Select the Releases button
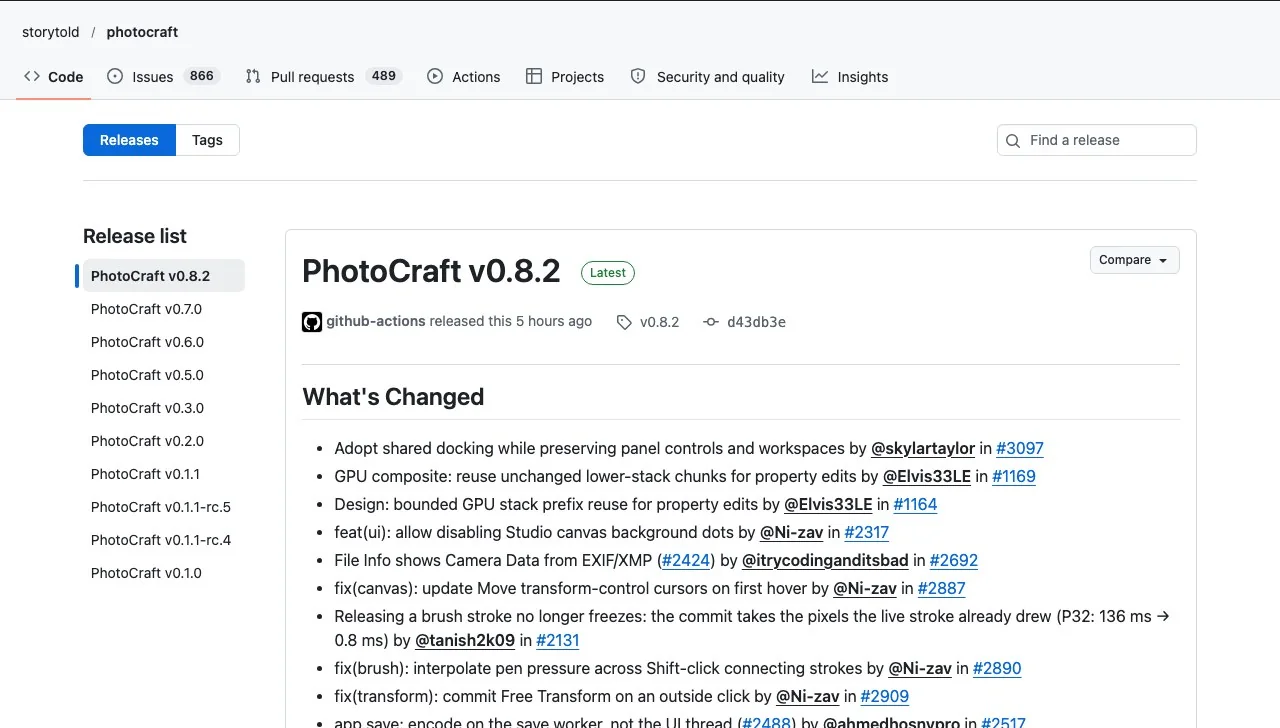Screen dimensions: 1280x728 pyautogui.click(x=129, y=140)
